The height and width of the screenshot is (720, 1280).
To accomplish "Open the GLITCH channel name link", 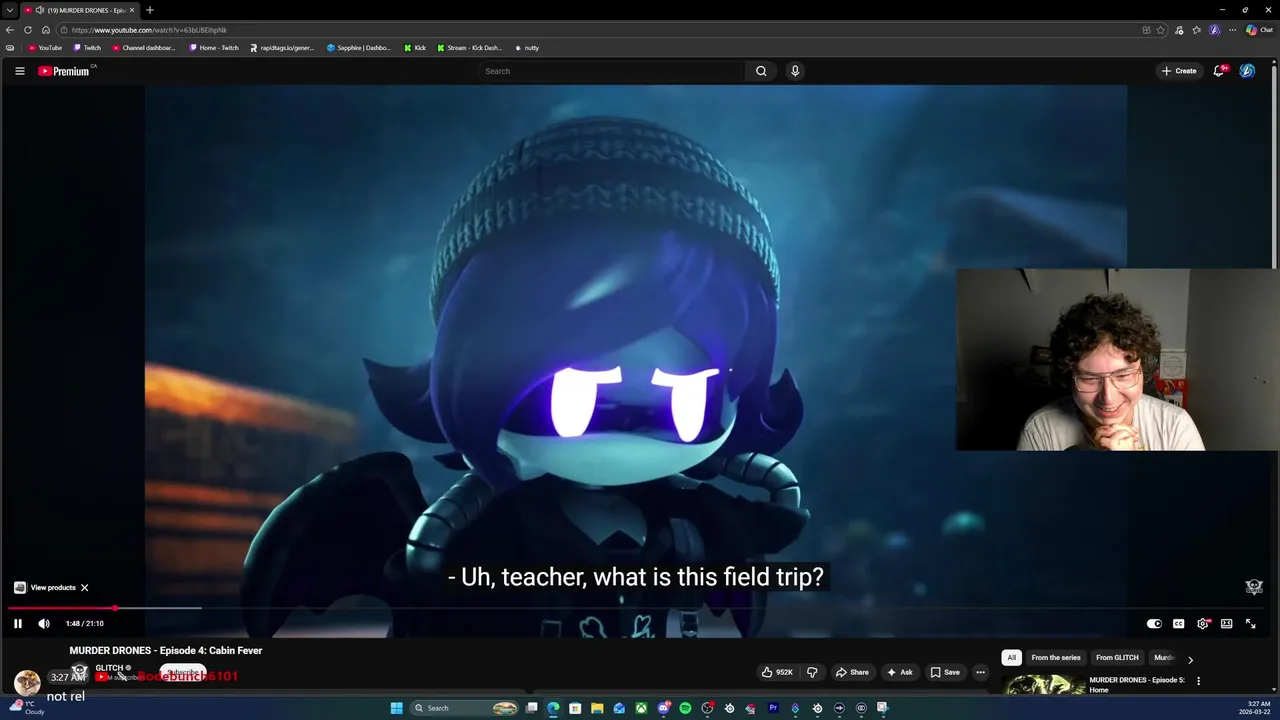I will point(109,668).
